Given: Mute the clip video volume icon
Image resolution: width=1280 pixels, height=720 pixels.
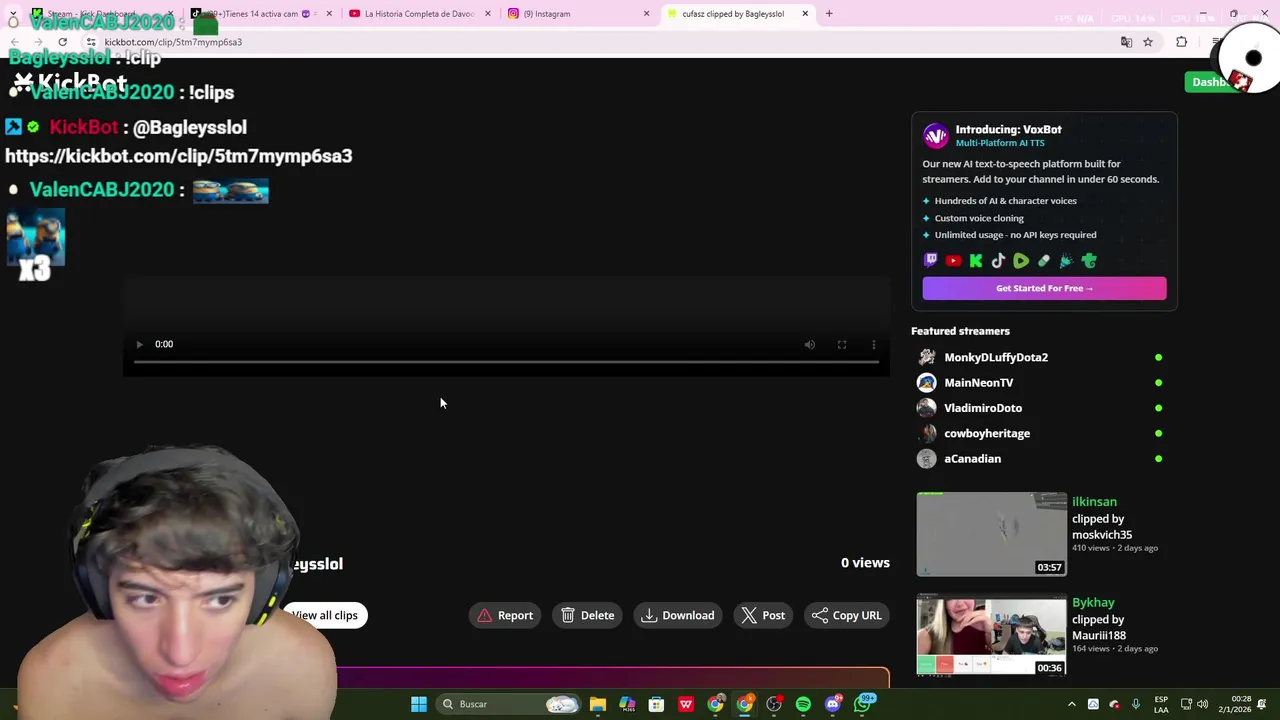Looking at the screenshot, I should pyautogui.click(x=810, y=344).
